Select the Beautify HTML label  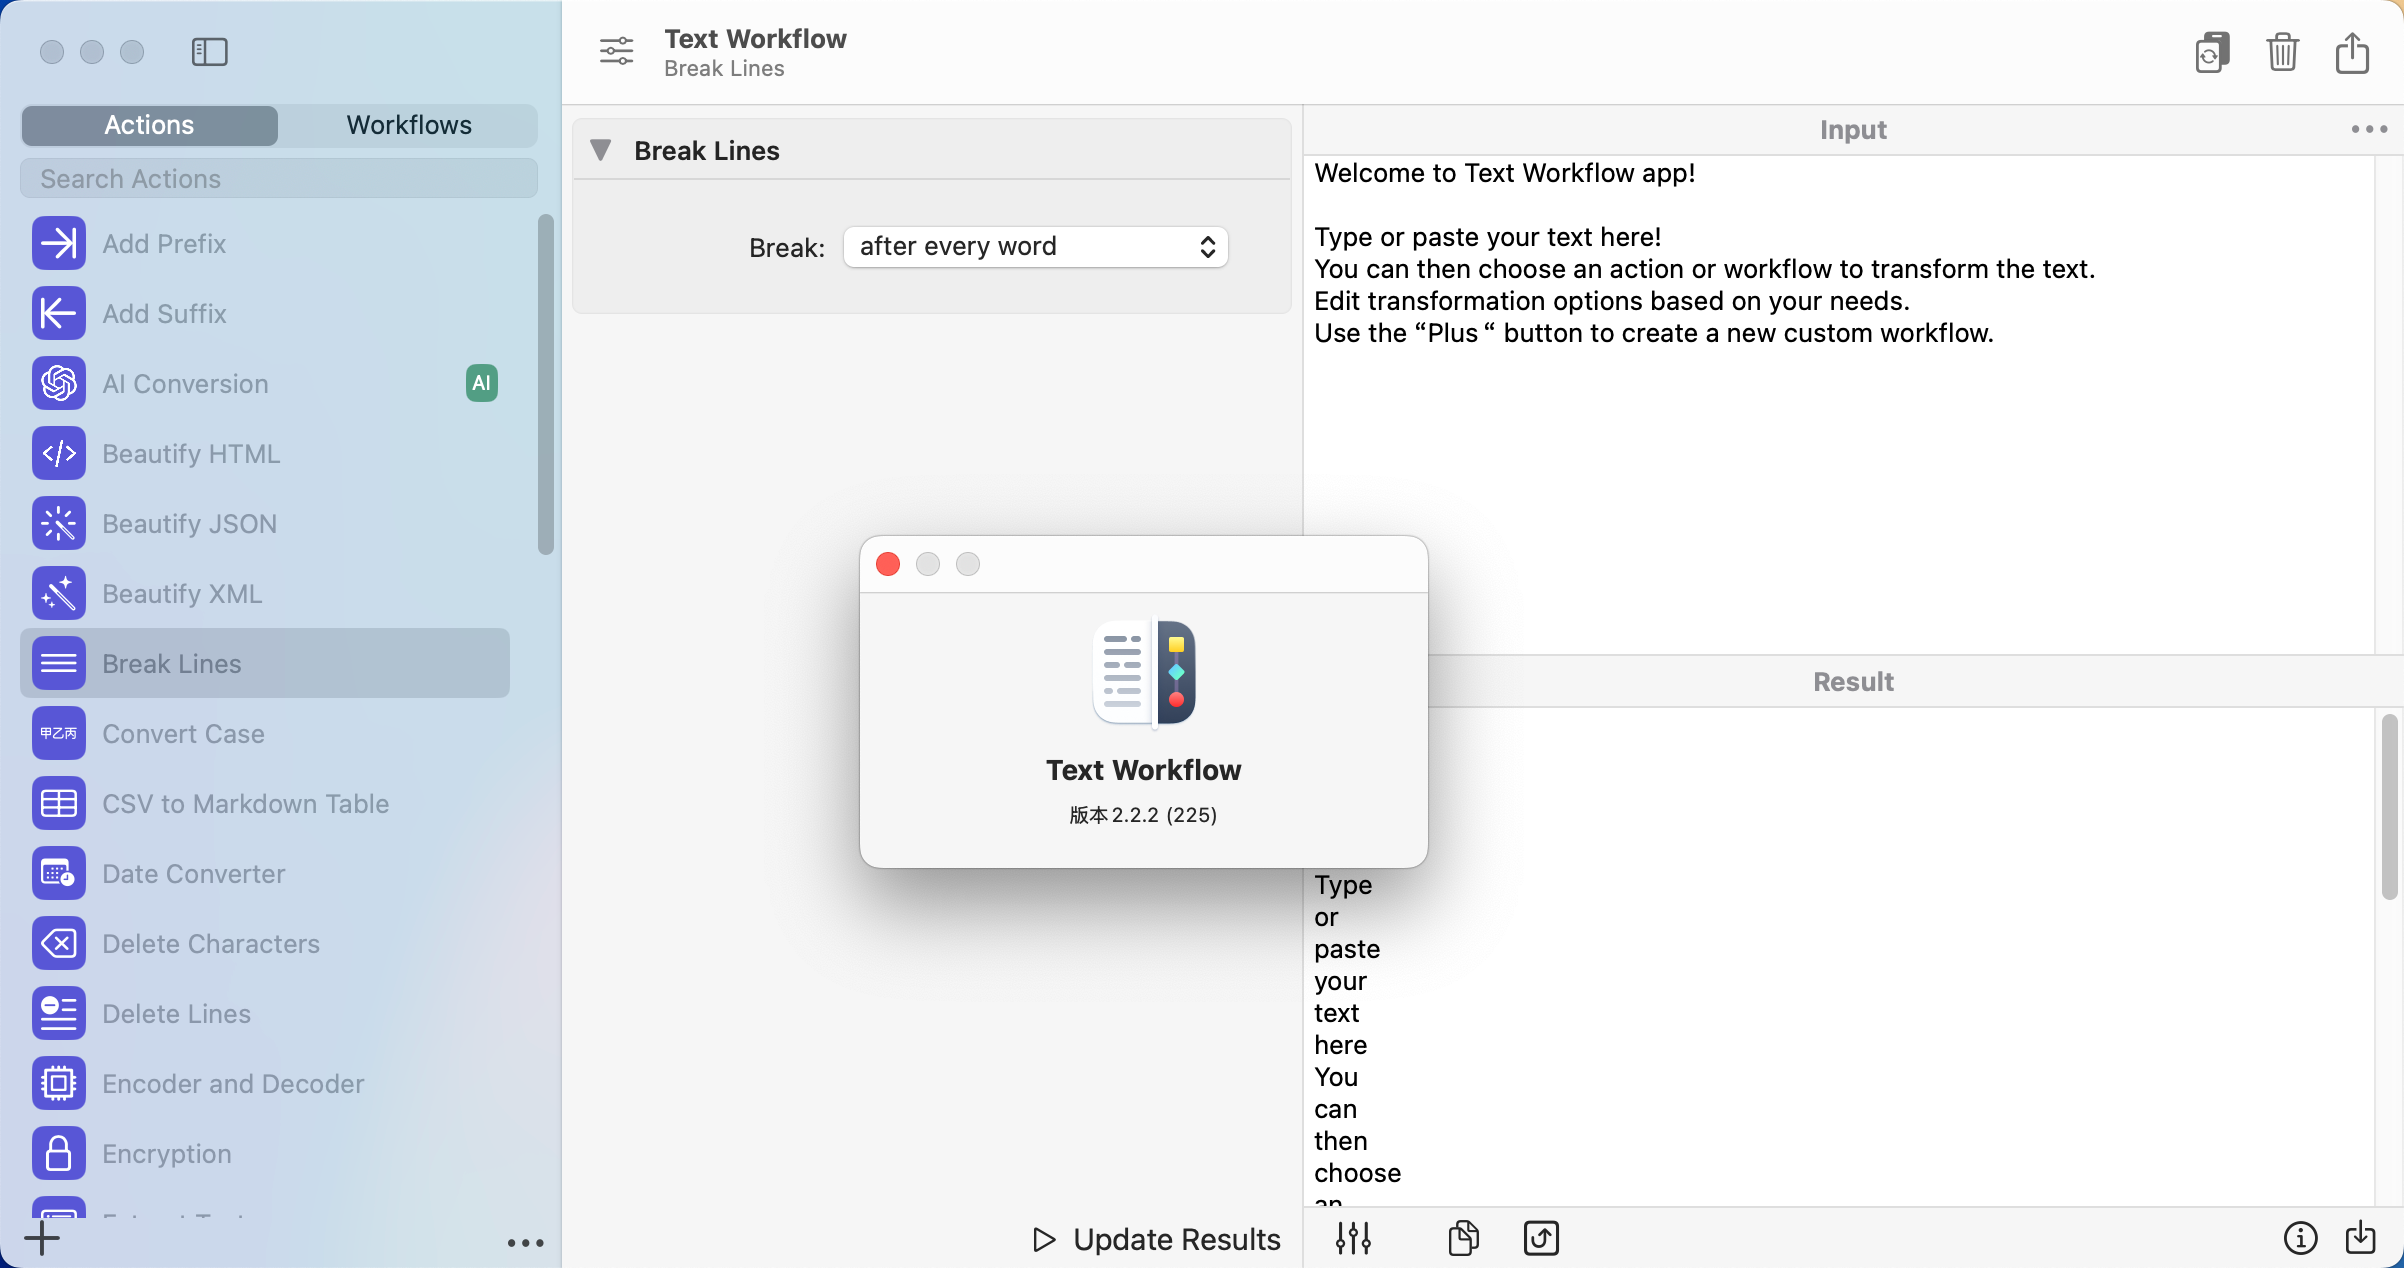click(x=191, y=453)
